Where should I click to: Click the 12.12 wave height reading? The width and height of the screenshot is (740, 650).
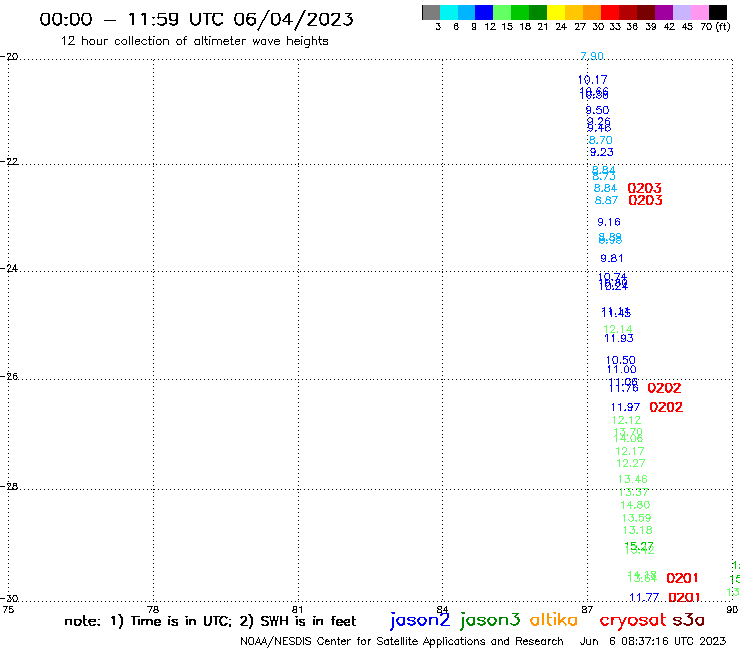click(626, 420)
